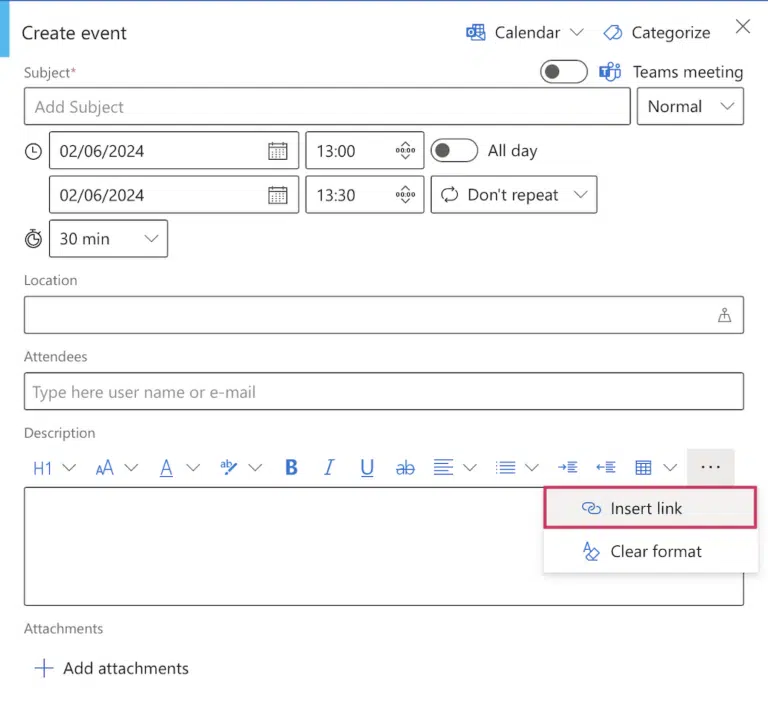
Task: Apply strikethrough formatting
Action: click(405, 468)
